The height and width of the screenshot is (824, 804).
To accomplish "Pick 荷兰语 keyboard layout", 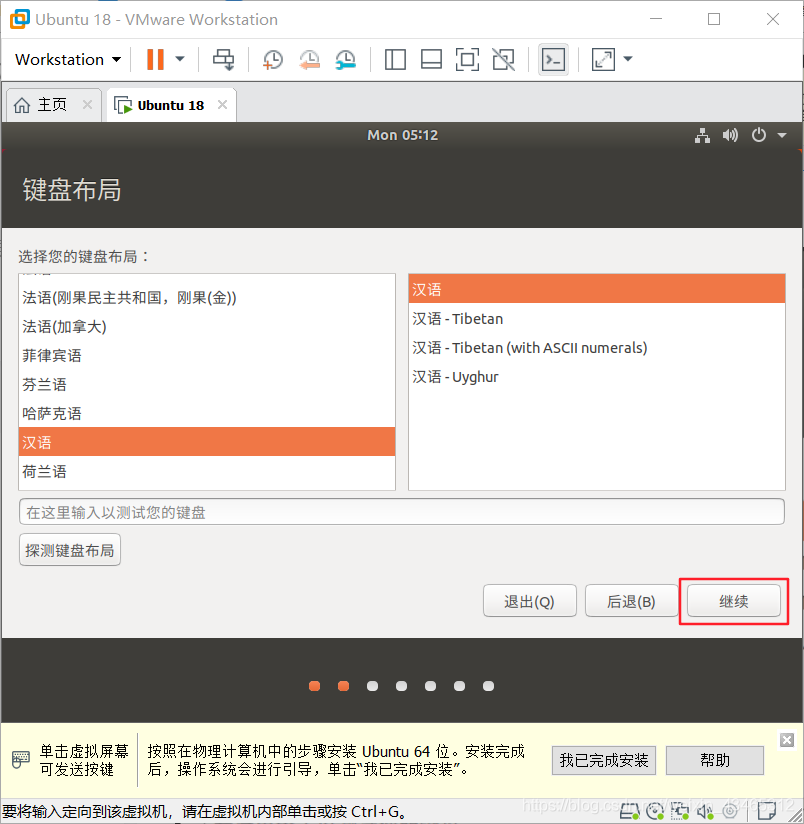I will coord(207,471).
